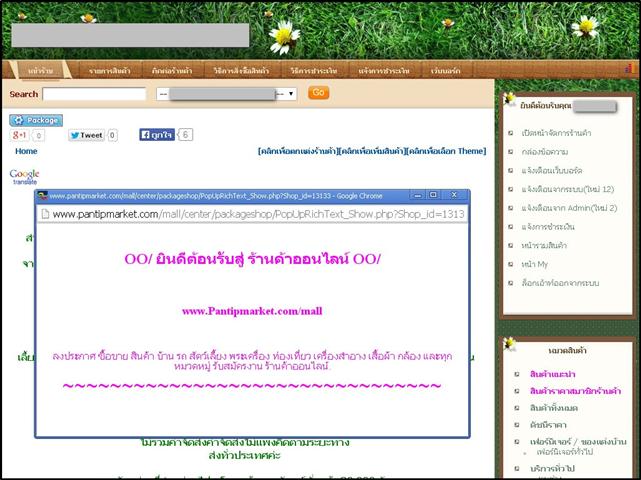Click the chart icon at nav bar right end
641x480 pixels.
pos(630,68)
